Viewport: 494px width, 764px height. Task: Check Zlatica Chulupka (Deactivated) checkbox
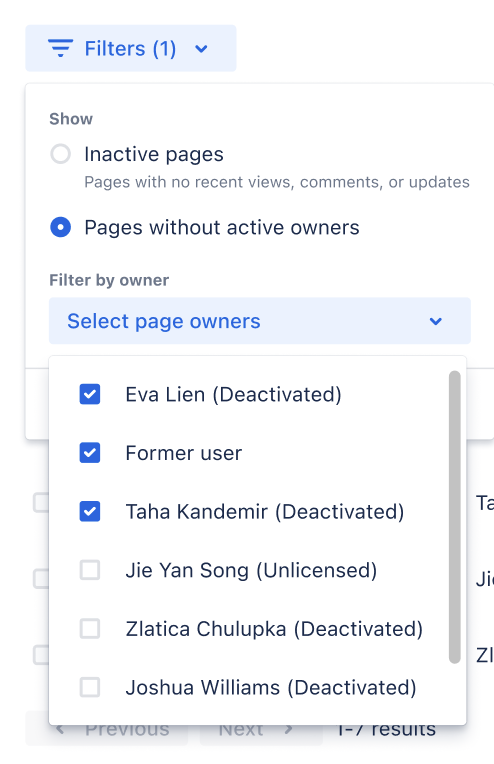click(x=90, y=629)
